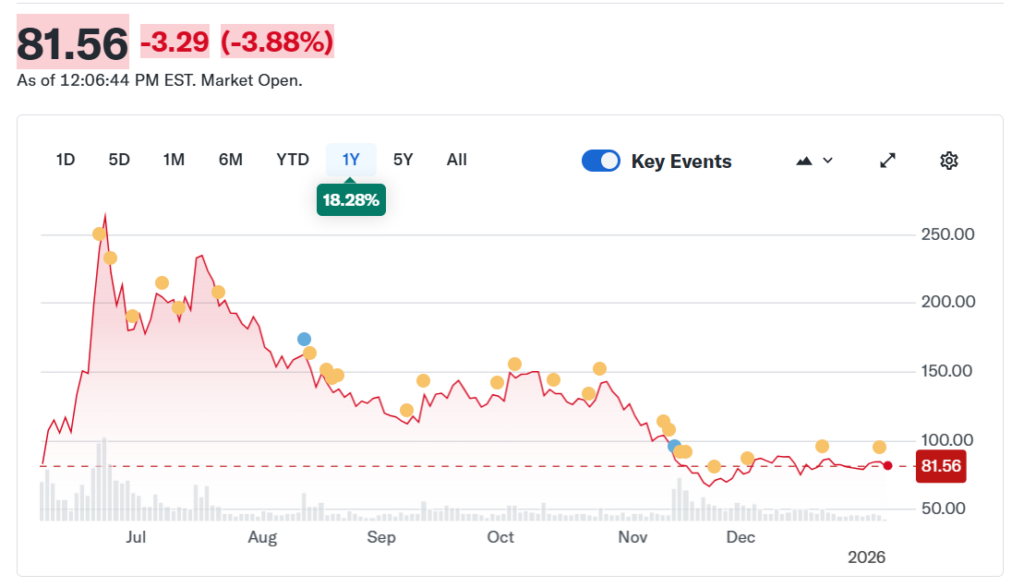Switch to the 6M range
Image resolution: width=1024 pixels, height=587 pixels.
point(230,160)
